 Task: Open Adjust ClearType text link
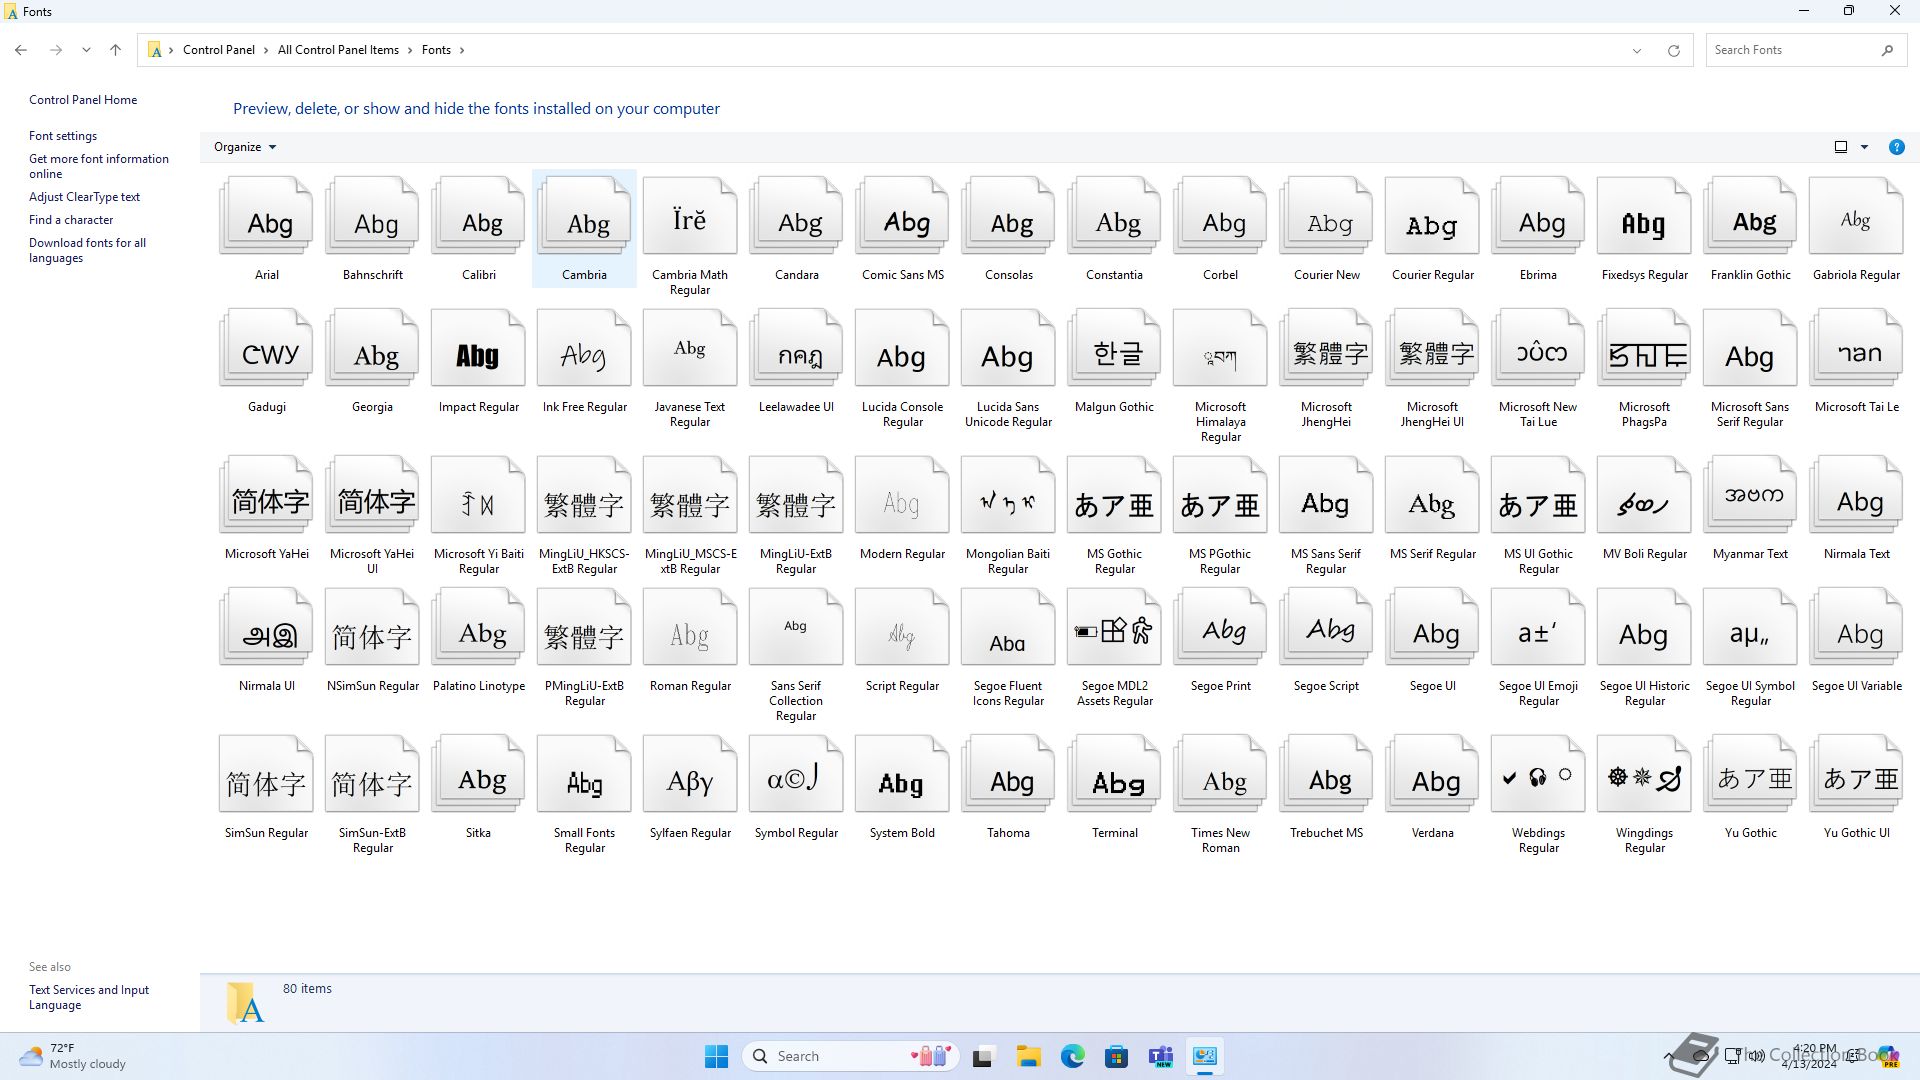[84, 197]
